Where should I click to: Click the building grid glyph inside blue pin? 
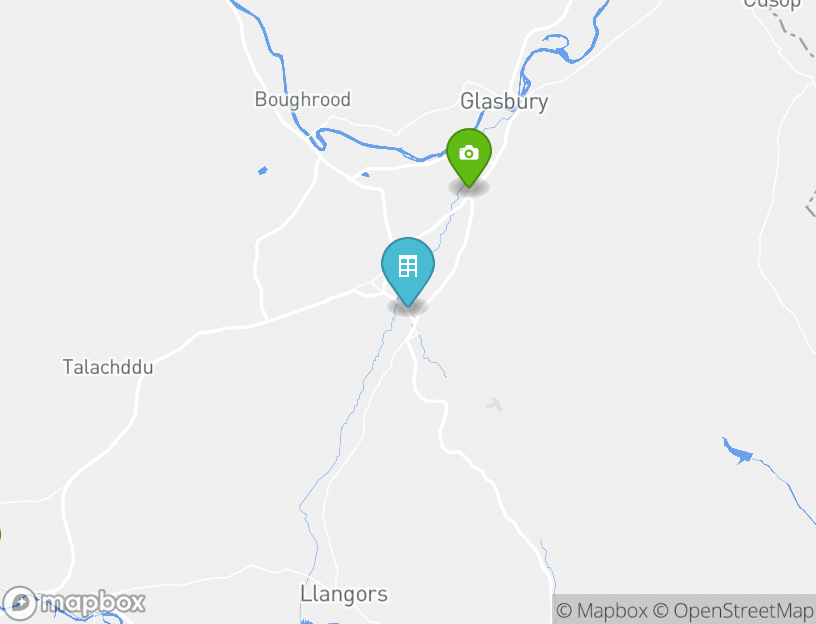point(408,266)
